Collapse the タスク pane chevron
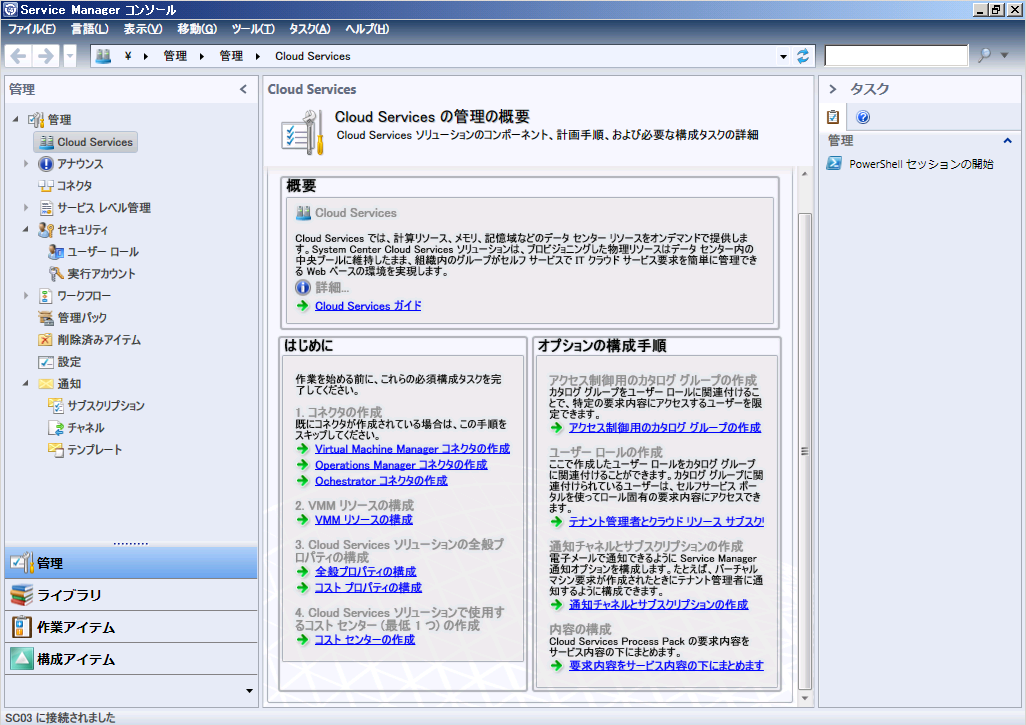1026x725 pixels. pyautogui.click(x=833, y=89)
